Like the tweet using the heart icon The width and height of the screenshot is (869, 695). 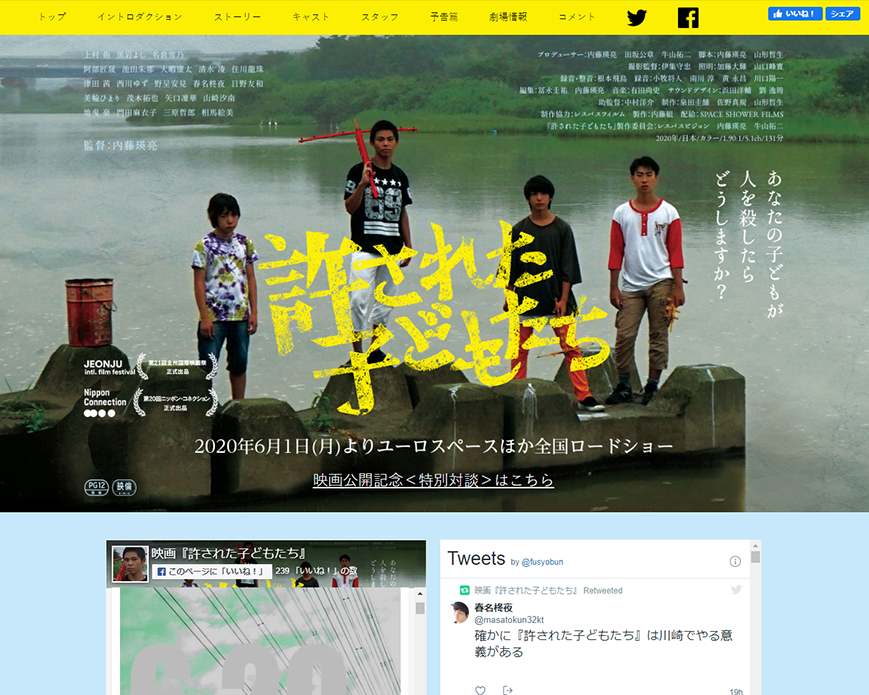(480, 690)
